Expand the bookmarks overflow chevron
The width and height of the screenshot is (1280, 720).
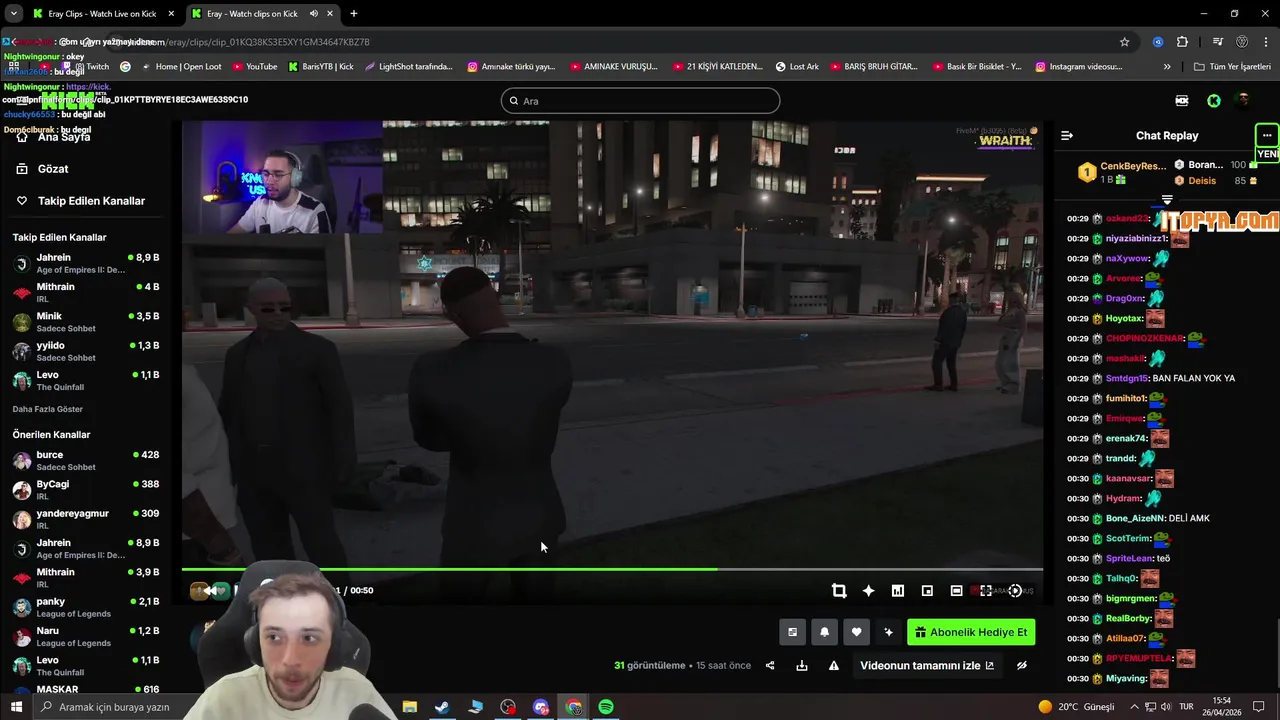[1167, 67]
